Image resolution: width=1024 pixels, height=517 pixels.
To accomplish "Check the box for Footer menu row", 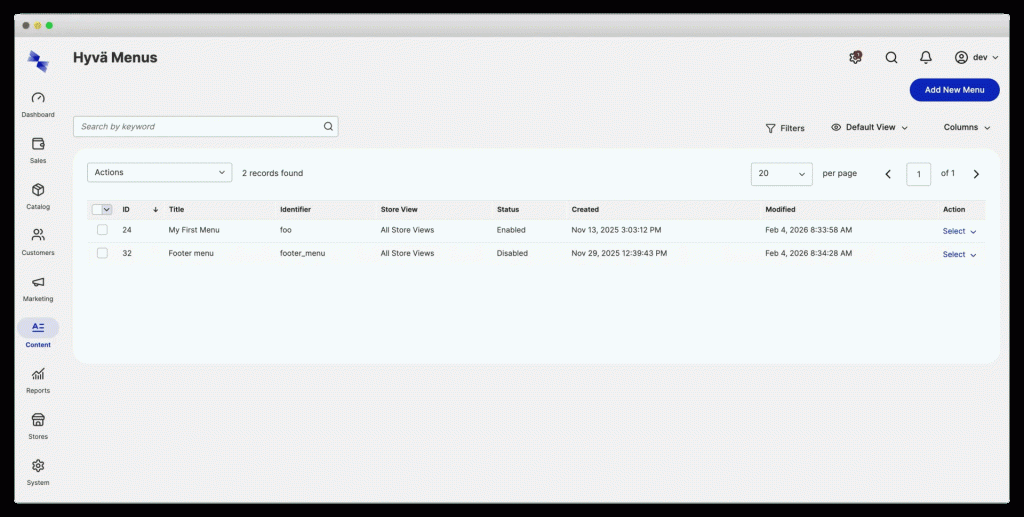I will (103, 253).
